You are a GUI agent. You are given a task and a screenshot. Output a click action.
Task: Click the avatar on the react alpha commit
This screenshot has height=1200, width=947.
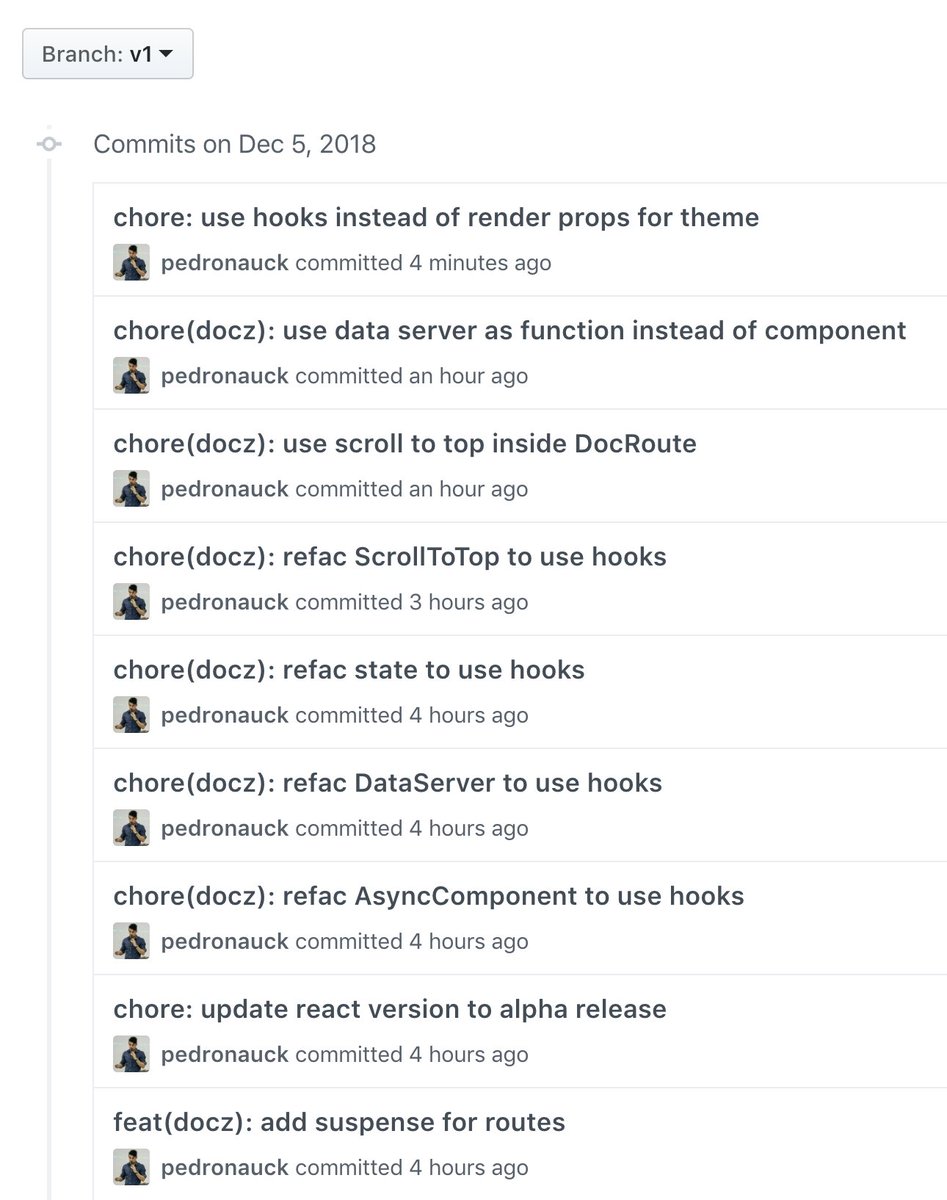pos(131,1054)
